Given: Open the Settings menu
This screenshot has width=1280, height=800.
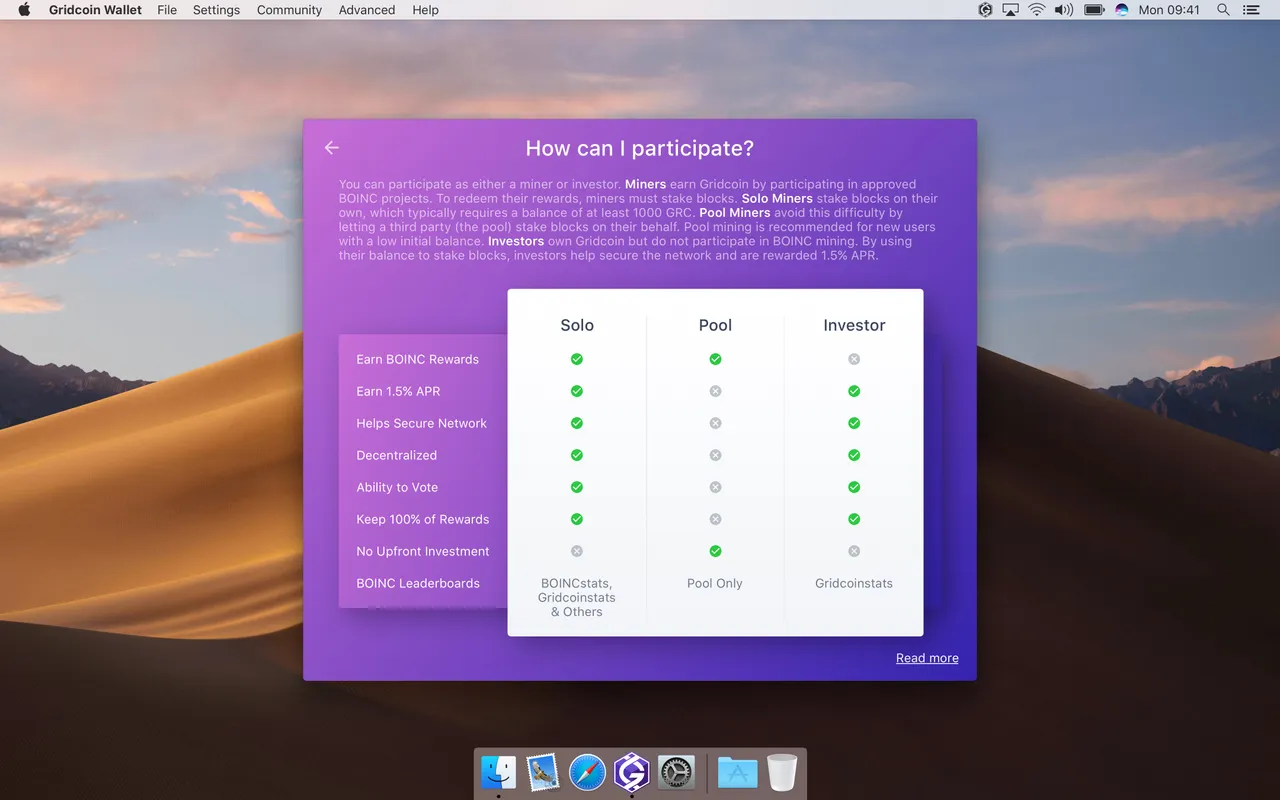Looking at the screenshot, I should pos(216,10).
